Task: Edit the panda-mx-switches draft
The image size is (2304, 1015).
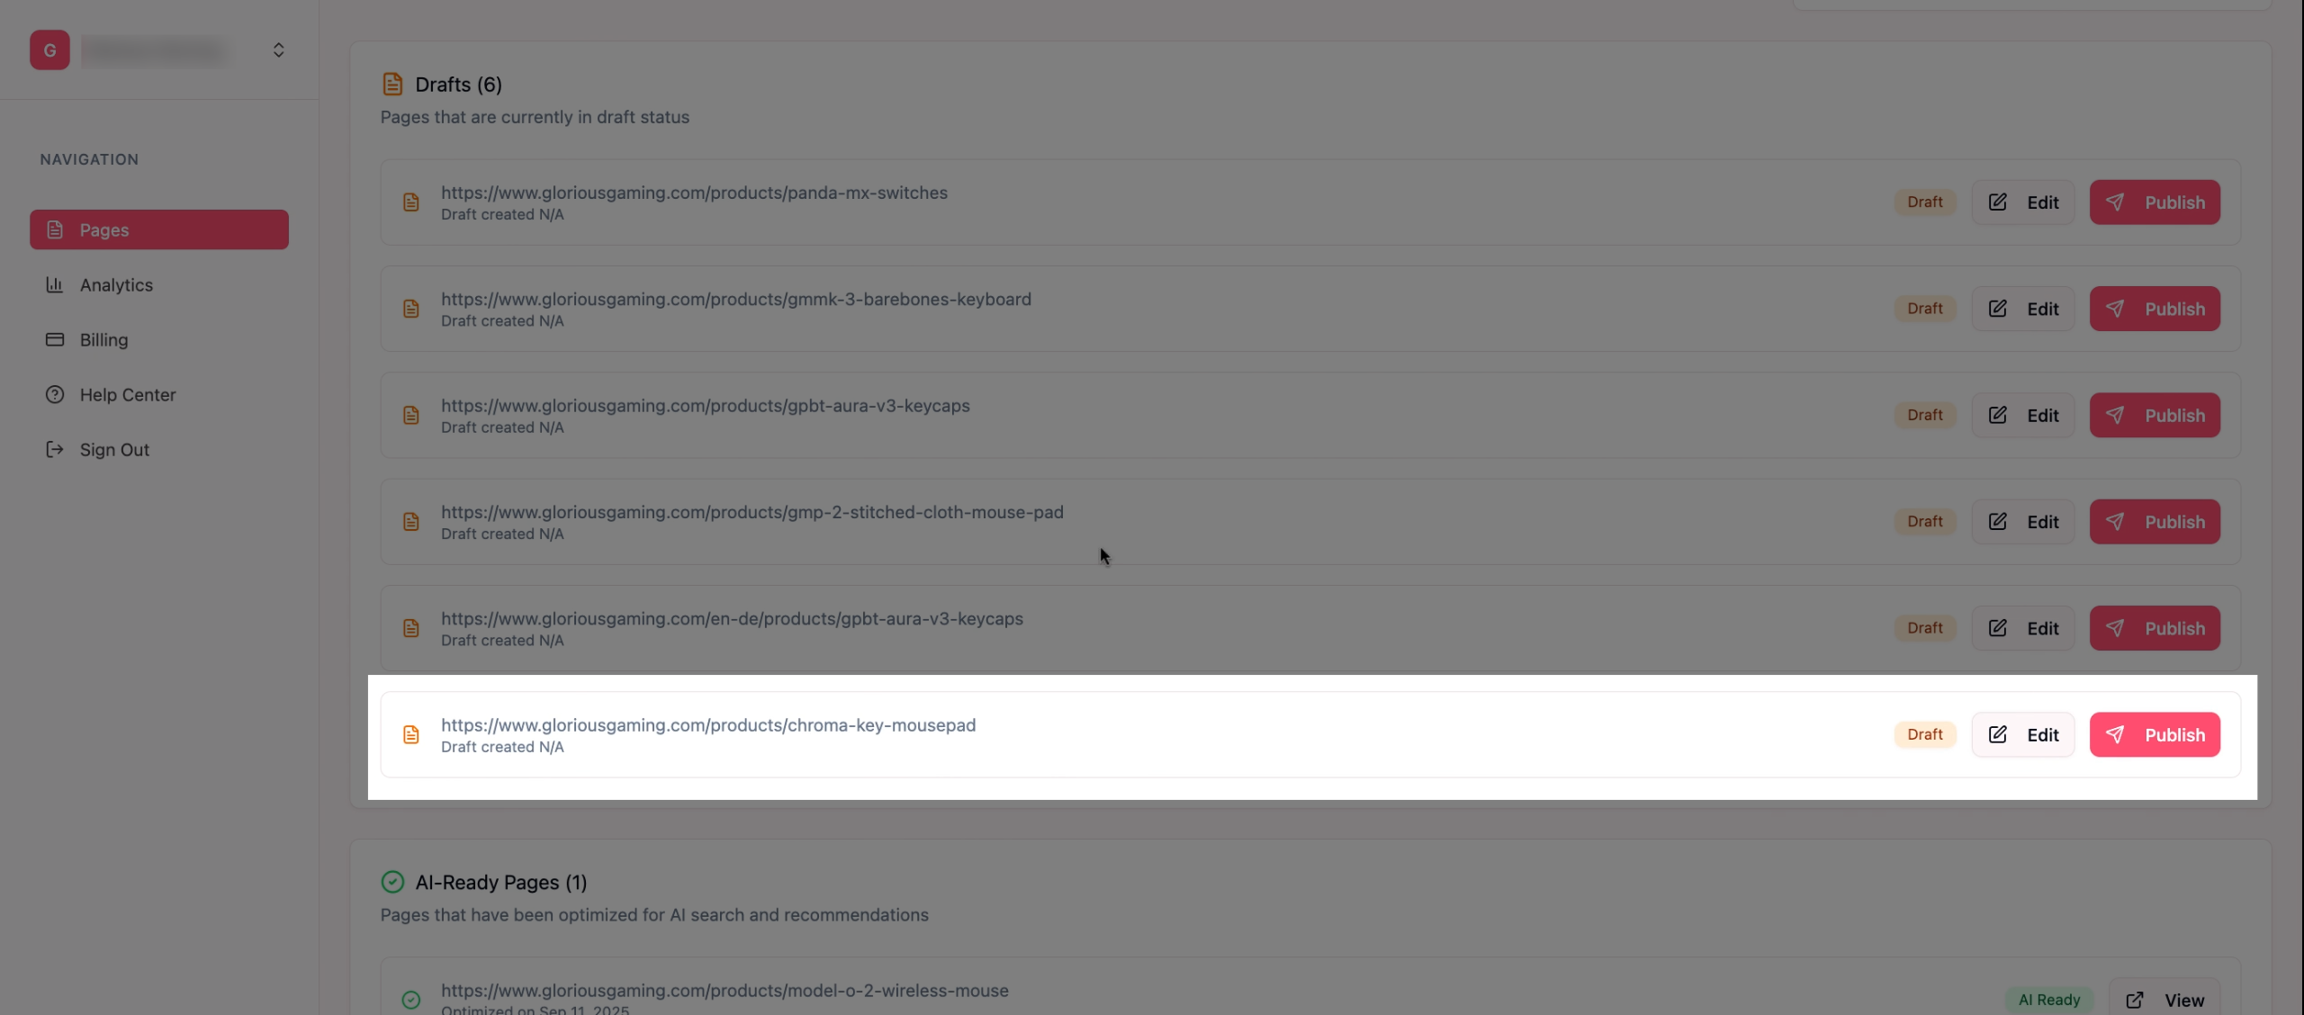Action: coord(2023,202)
